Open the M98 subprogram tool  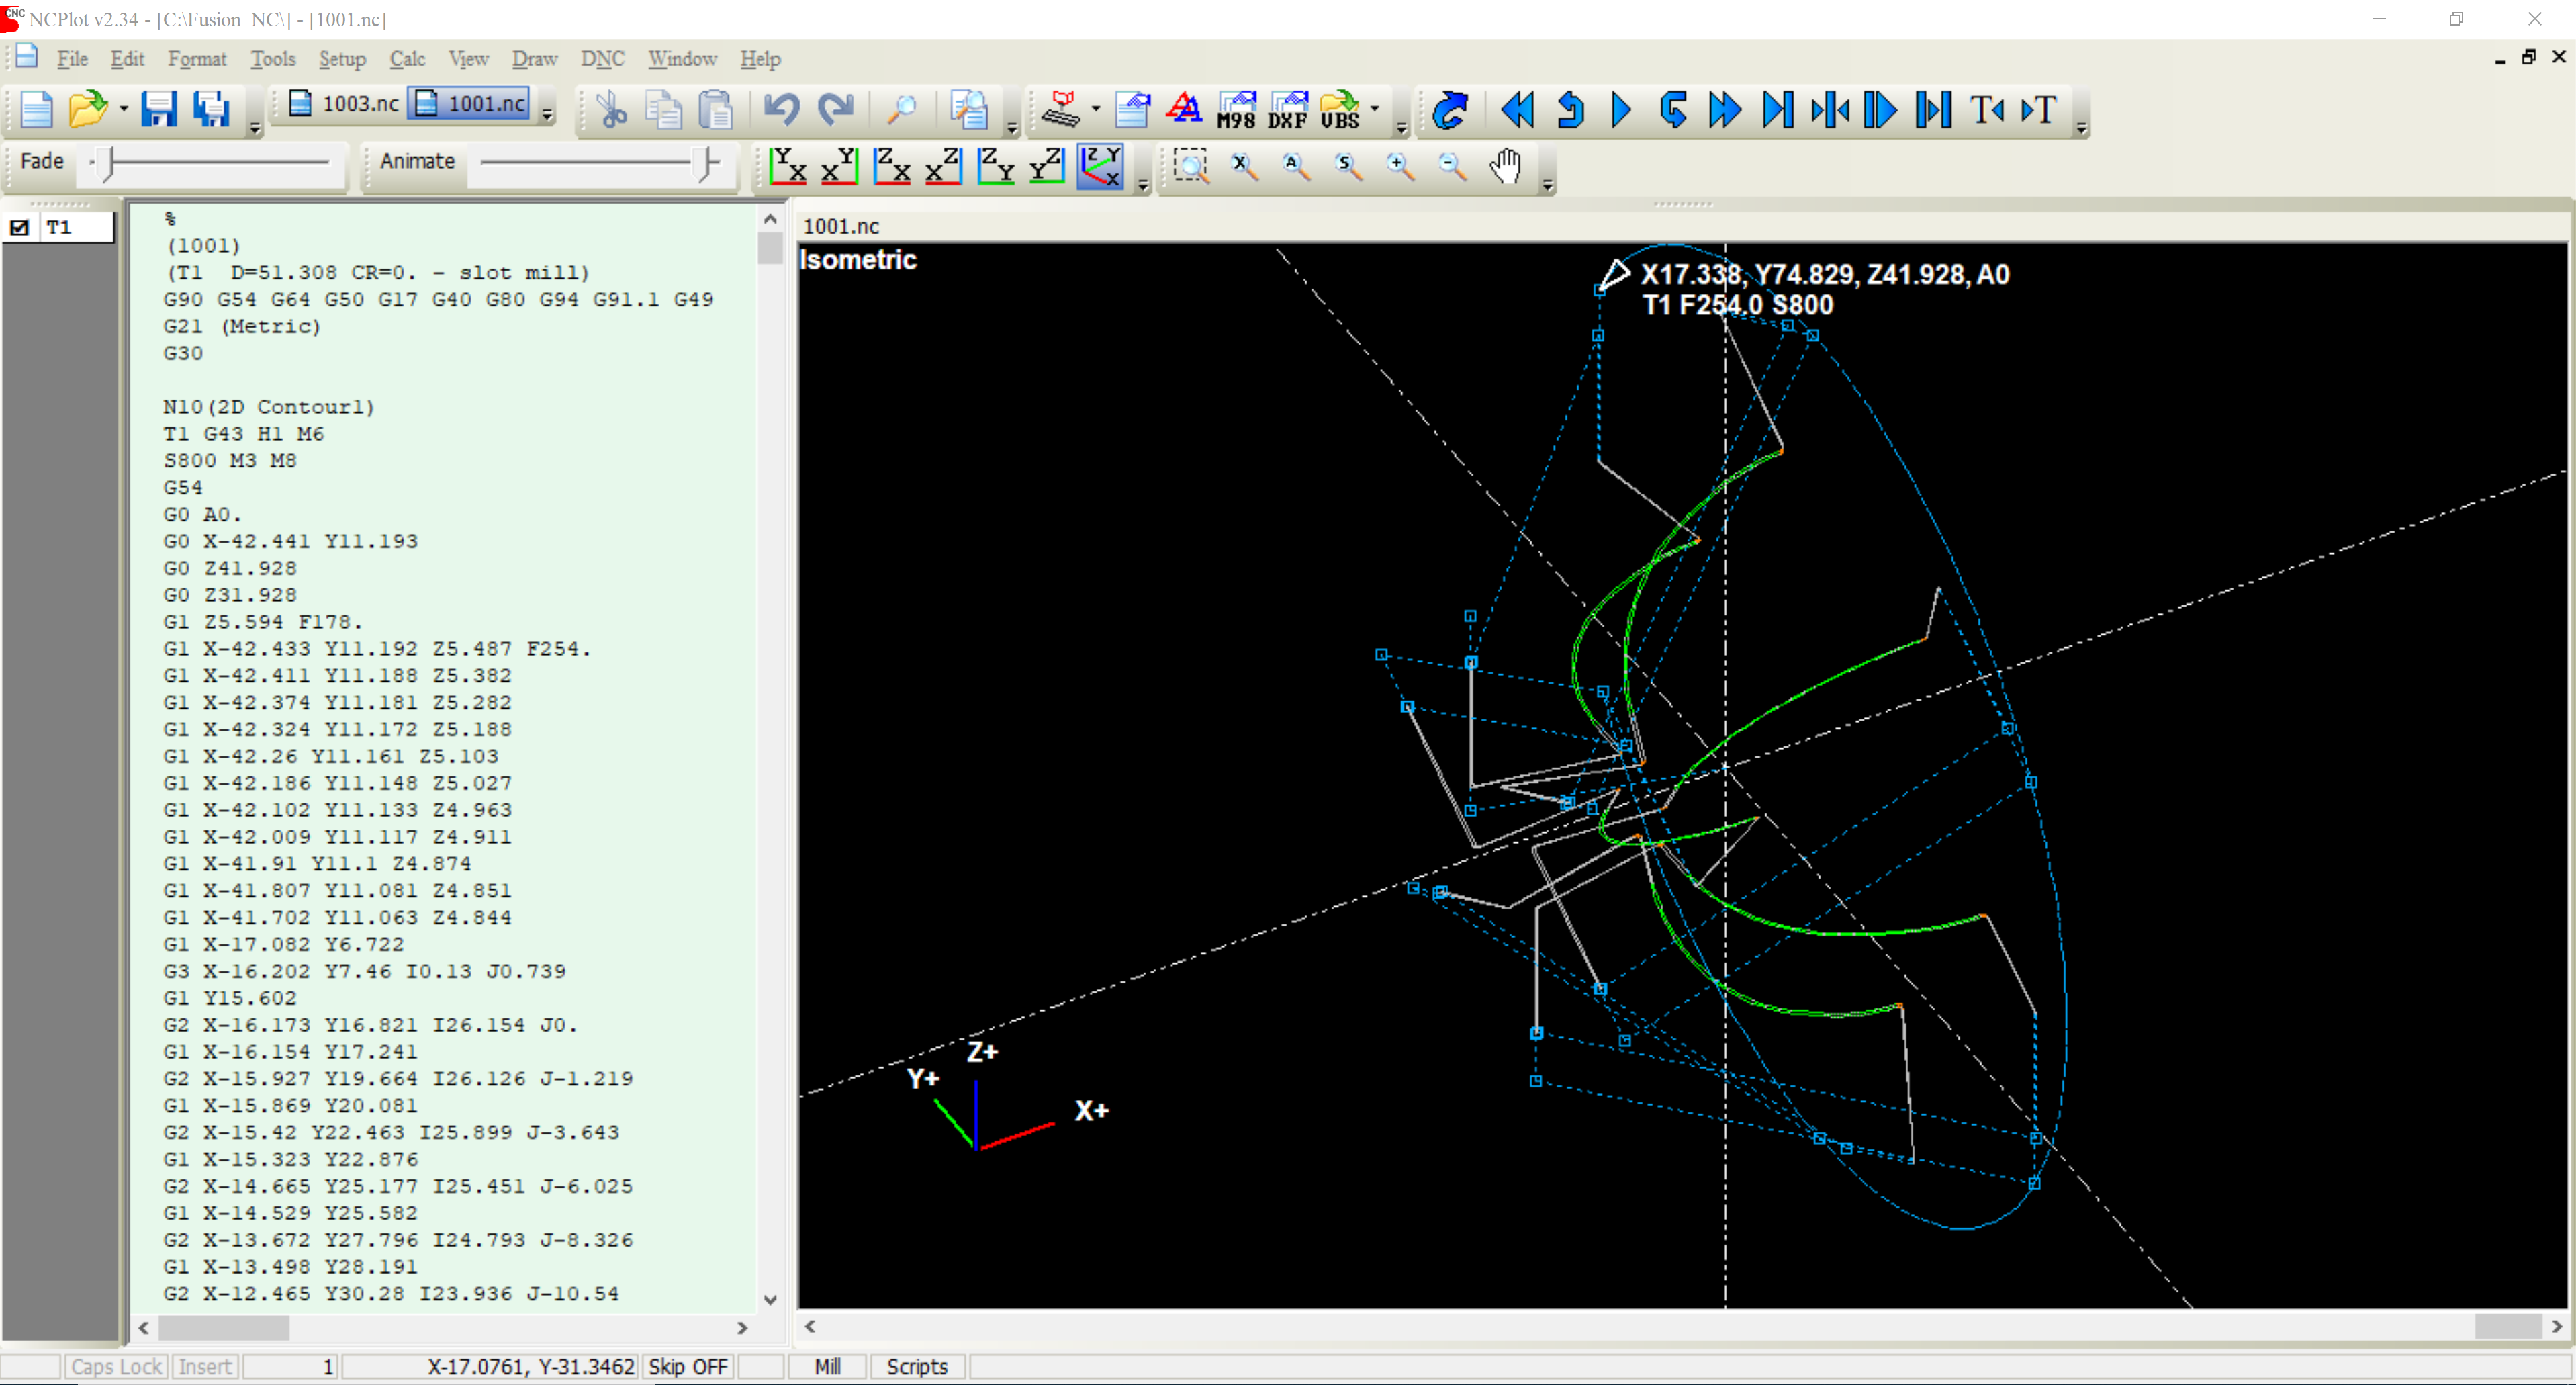(1236, 109)
